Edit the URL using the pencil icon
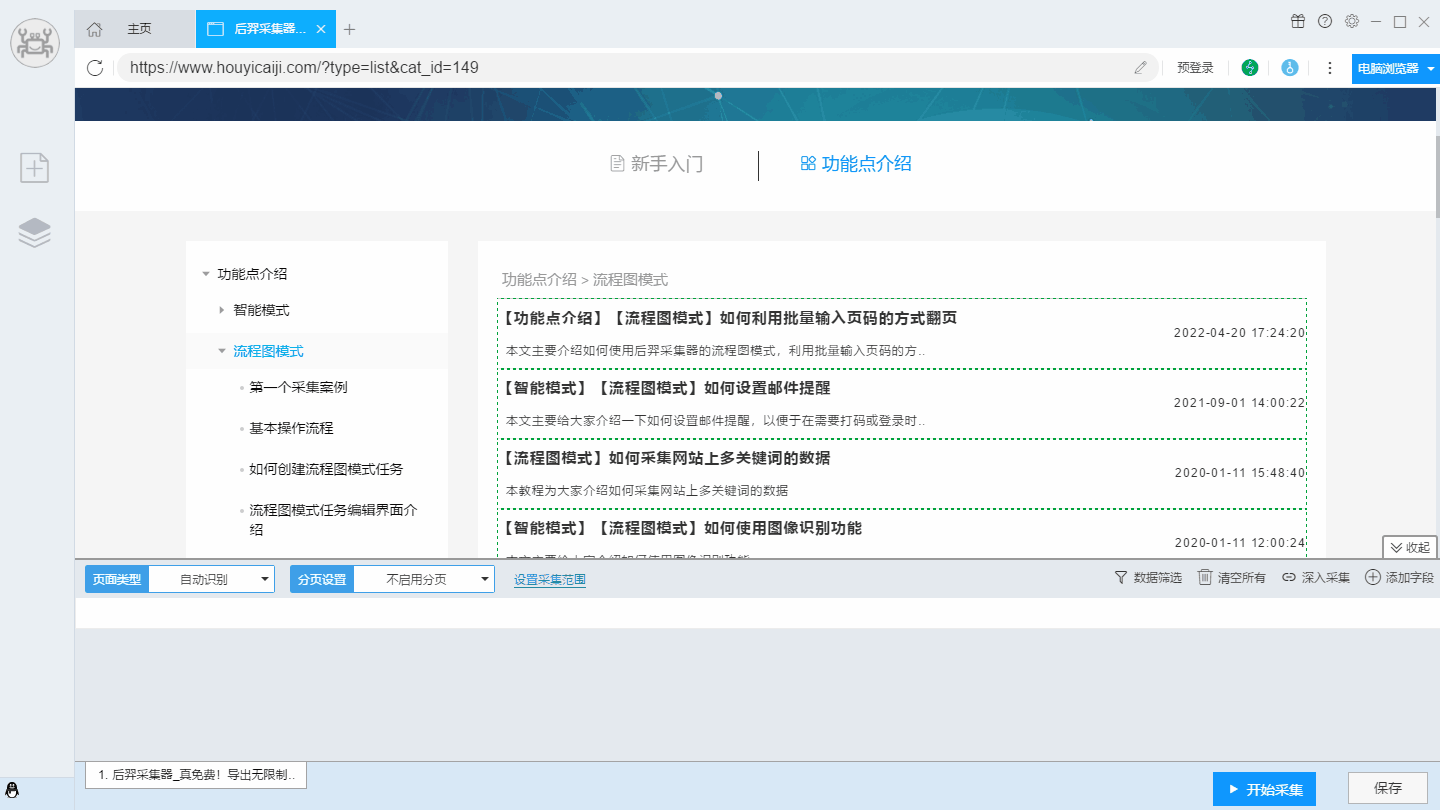 [x=1141, y=68]
